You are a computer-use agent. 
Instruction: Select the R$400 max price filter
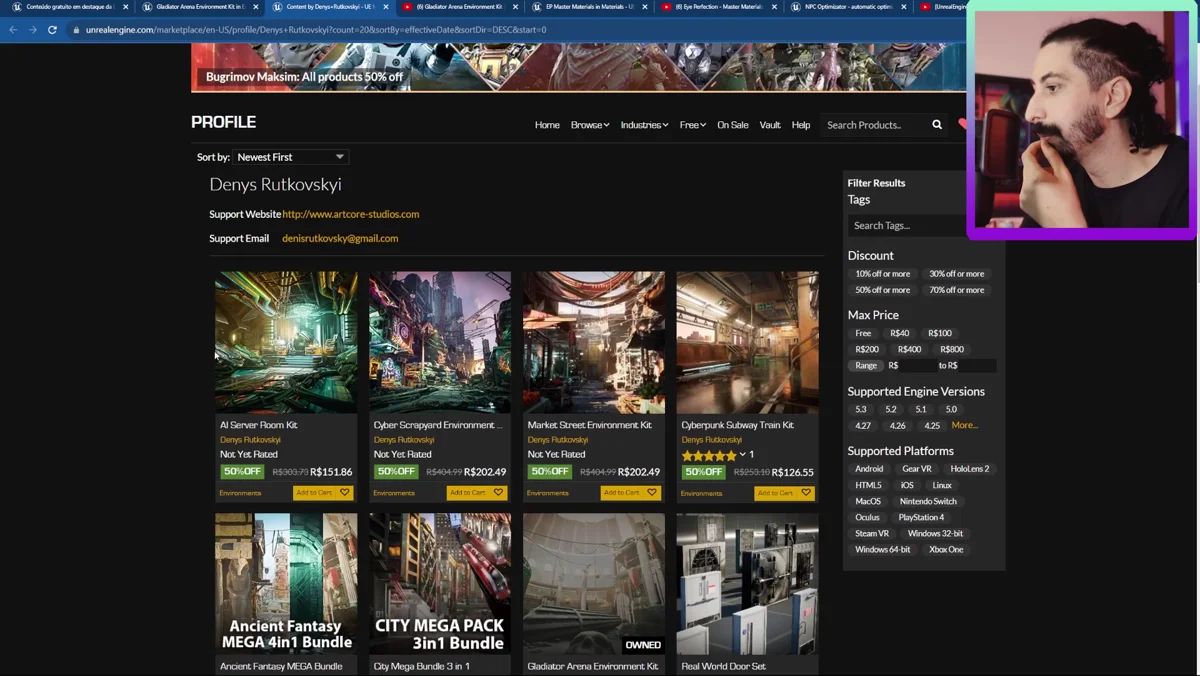[909, 350]
